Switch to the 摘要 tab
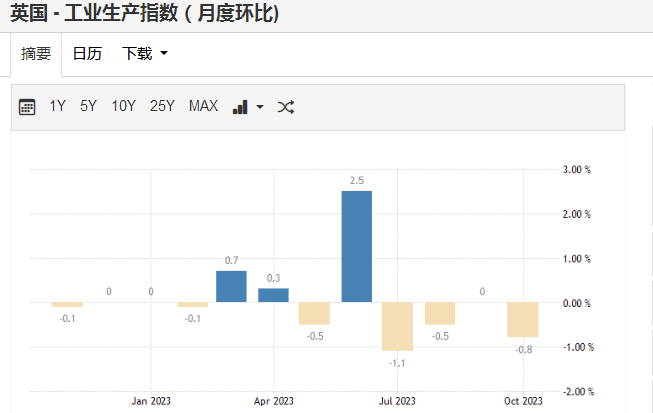 [x=36, y=54]
